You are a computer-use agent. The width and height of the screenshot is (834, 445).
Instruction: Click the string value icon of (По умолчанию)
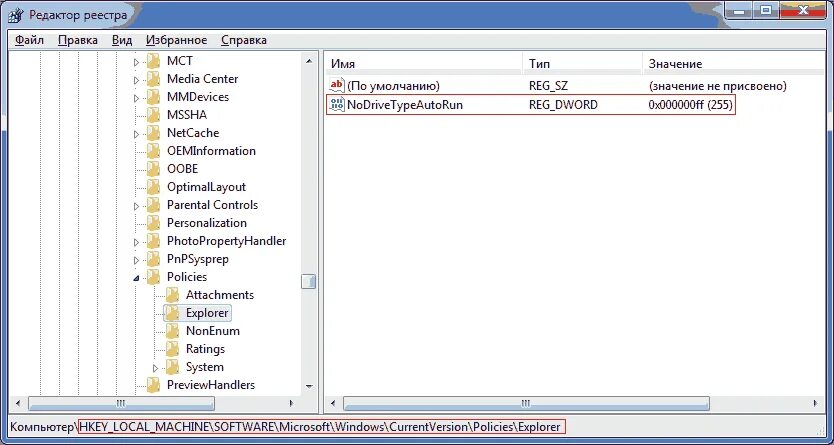pos(337,85)
